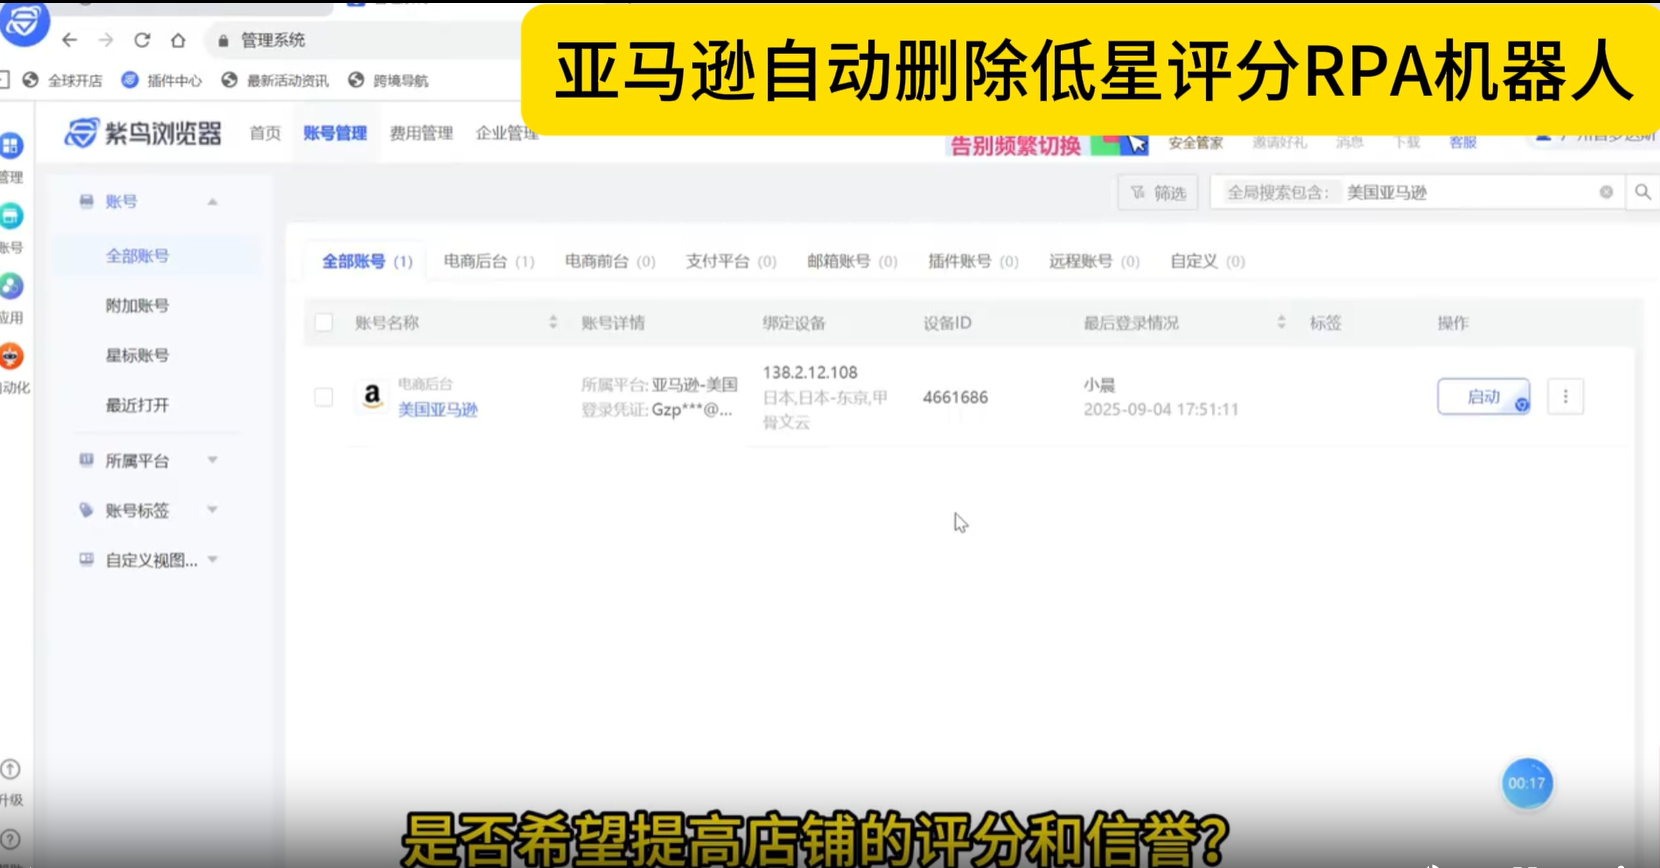Click the Amazon logo in the row

372,397
